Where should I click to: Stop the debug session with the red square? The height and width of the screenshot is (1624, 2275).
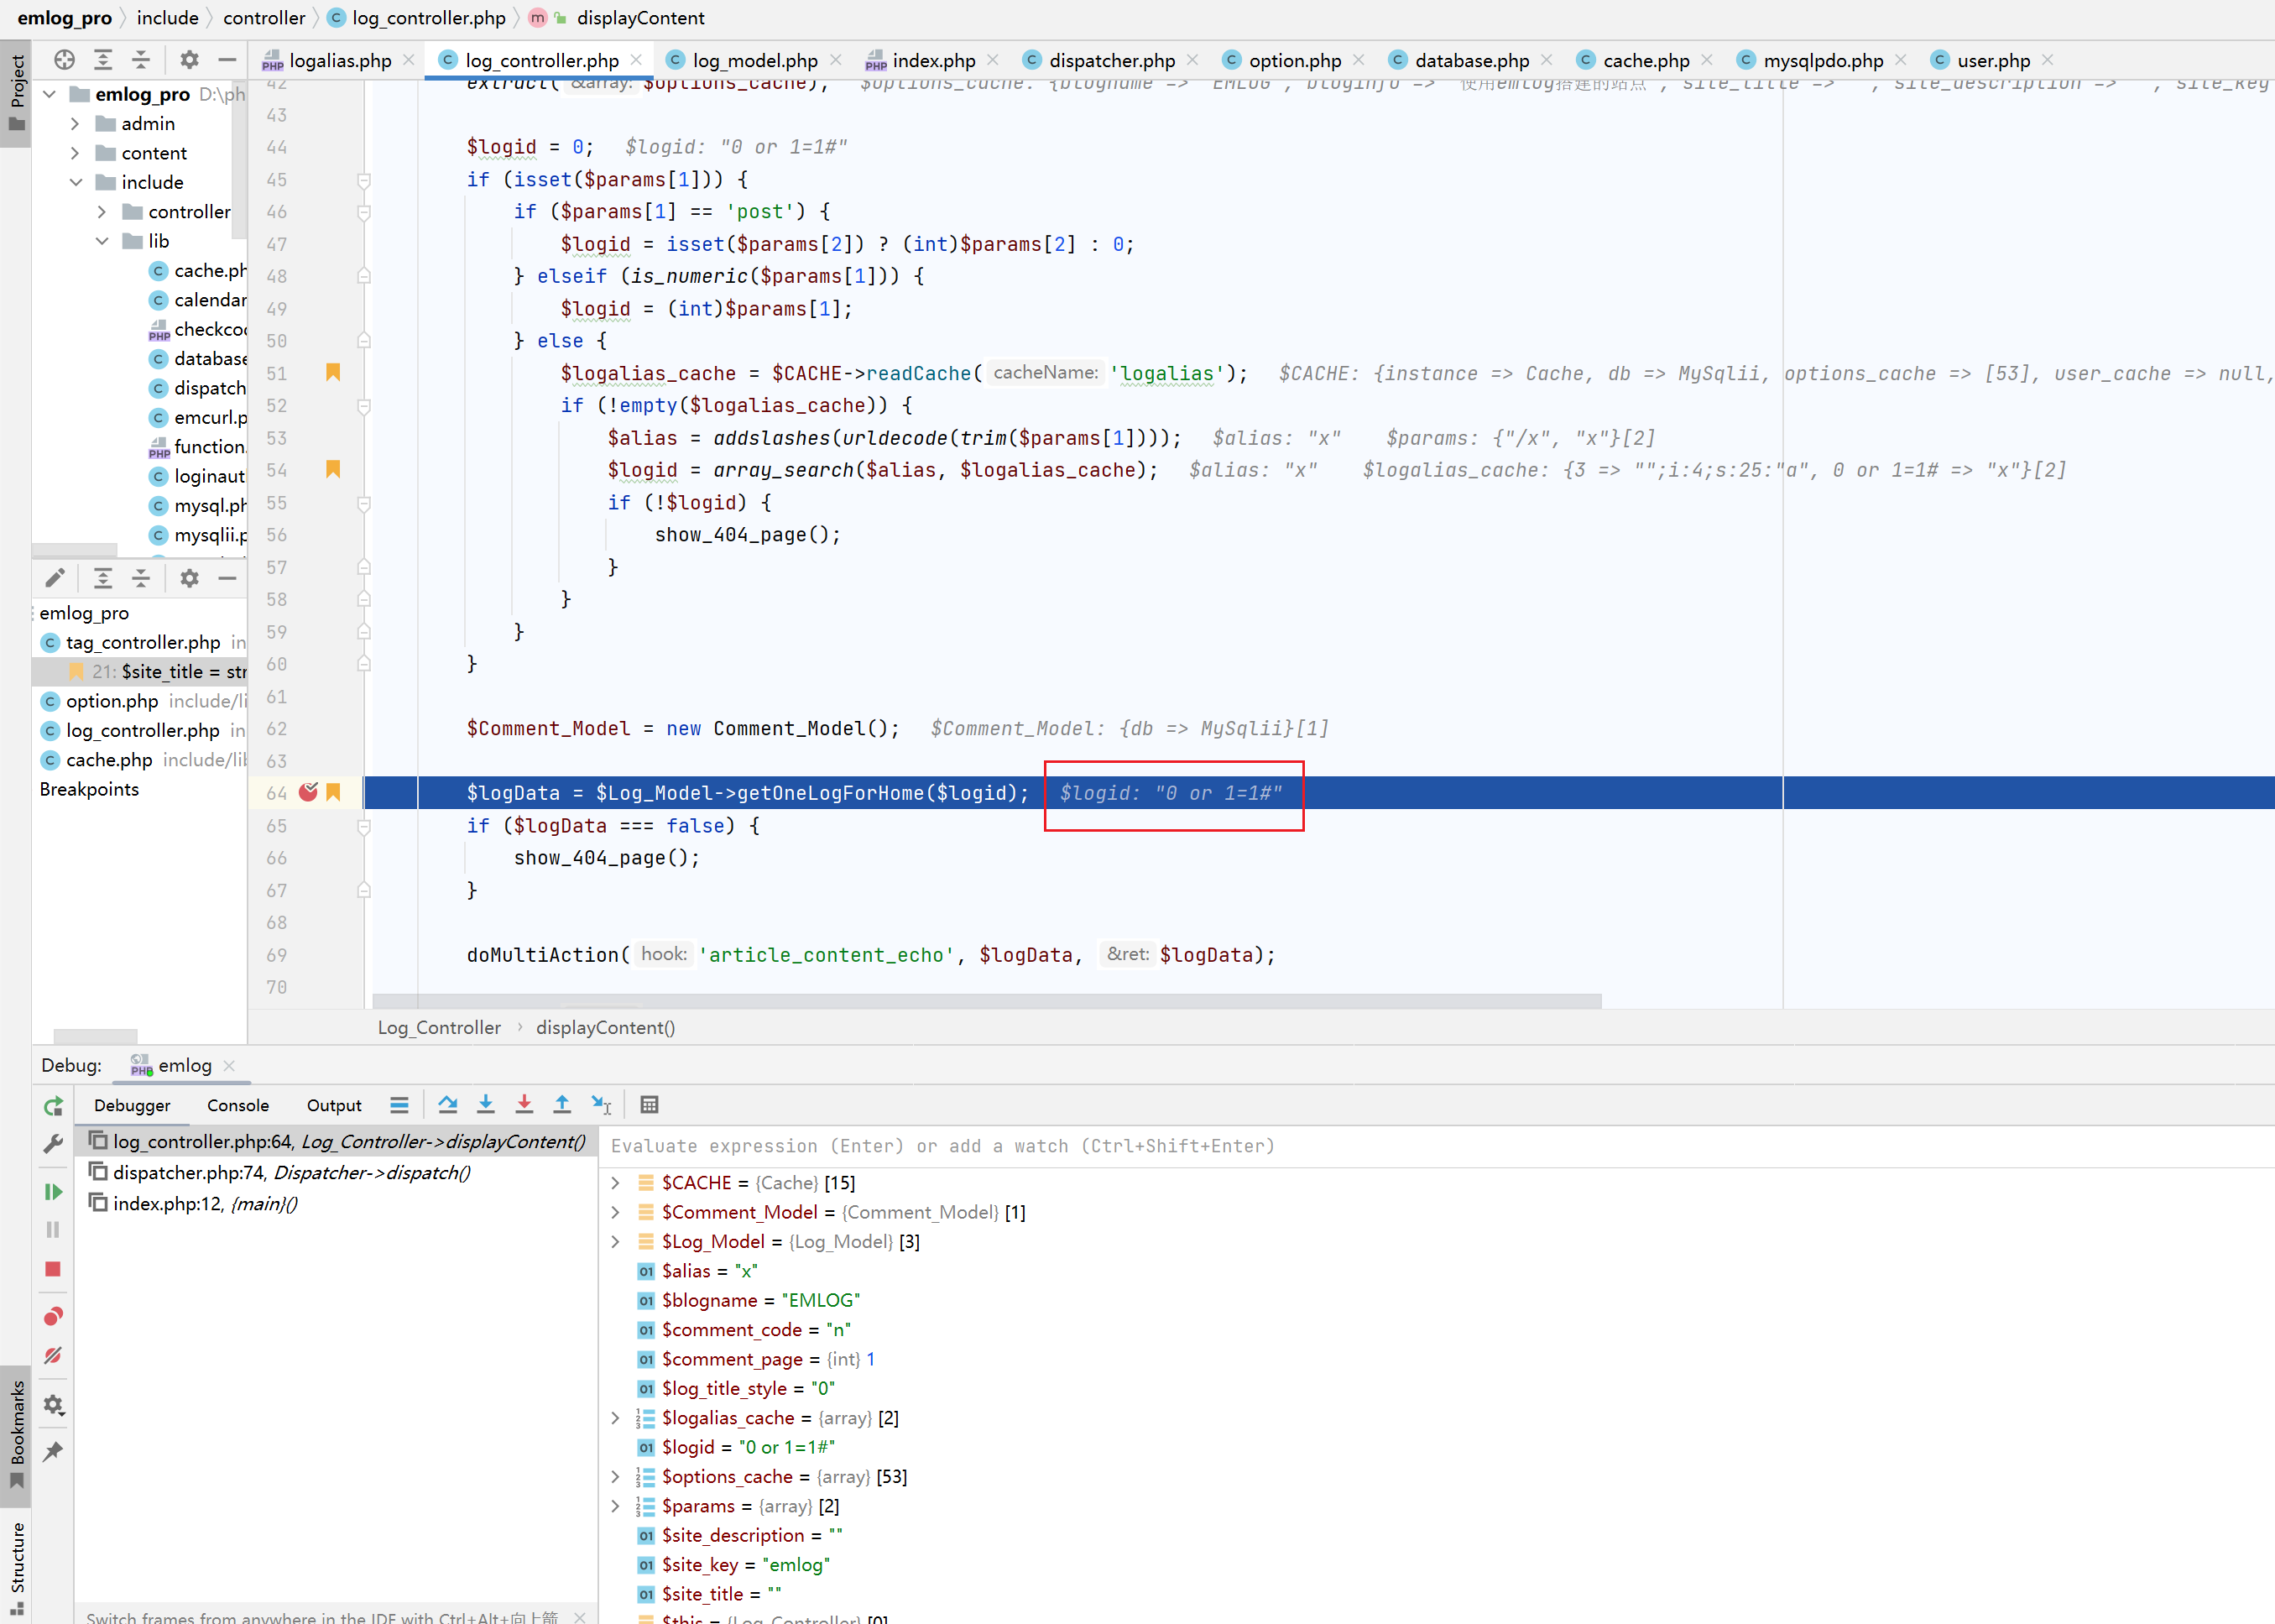[x=53, y=1269]
